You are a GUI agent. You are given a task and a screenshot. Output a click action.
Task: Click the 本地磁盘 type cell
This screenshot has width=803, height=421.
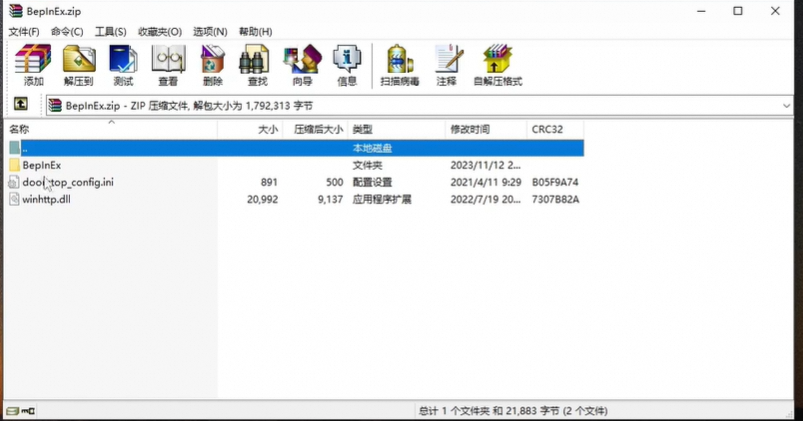coord(372,149)
